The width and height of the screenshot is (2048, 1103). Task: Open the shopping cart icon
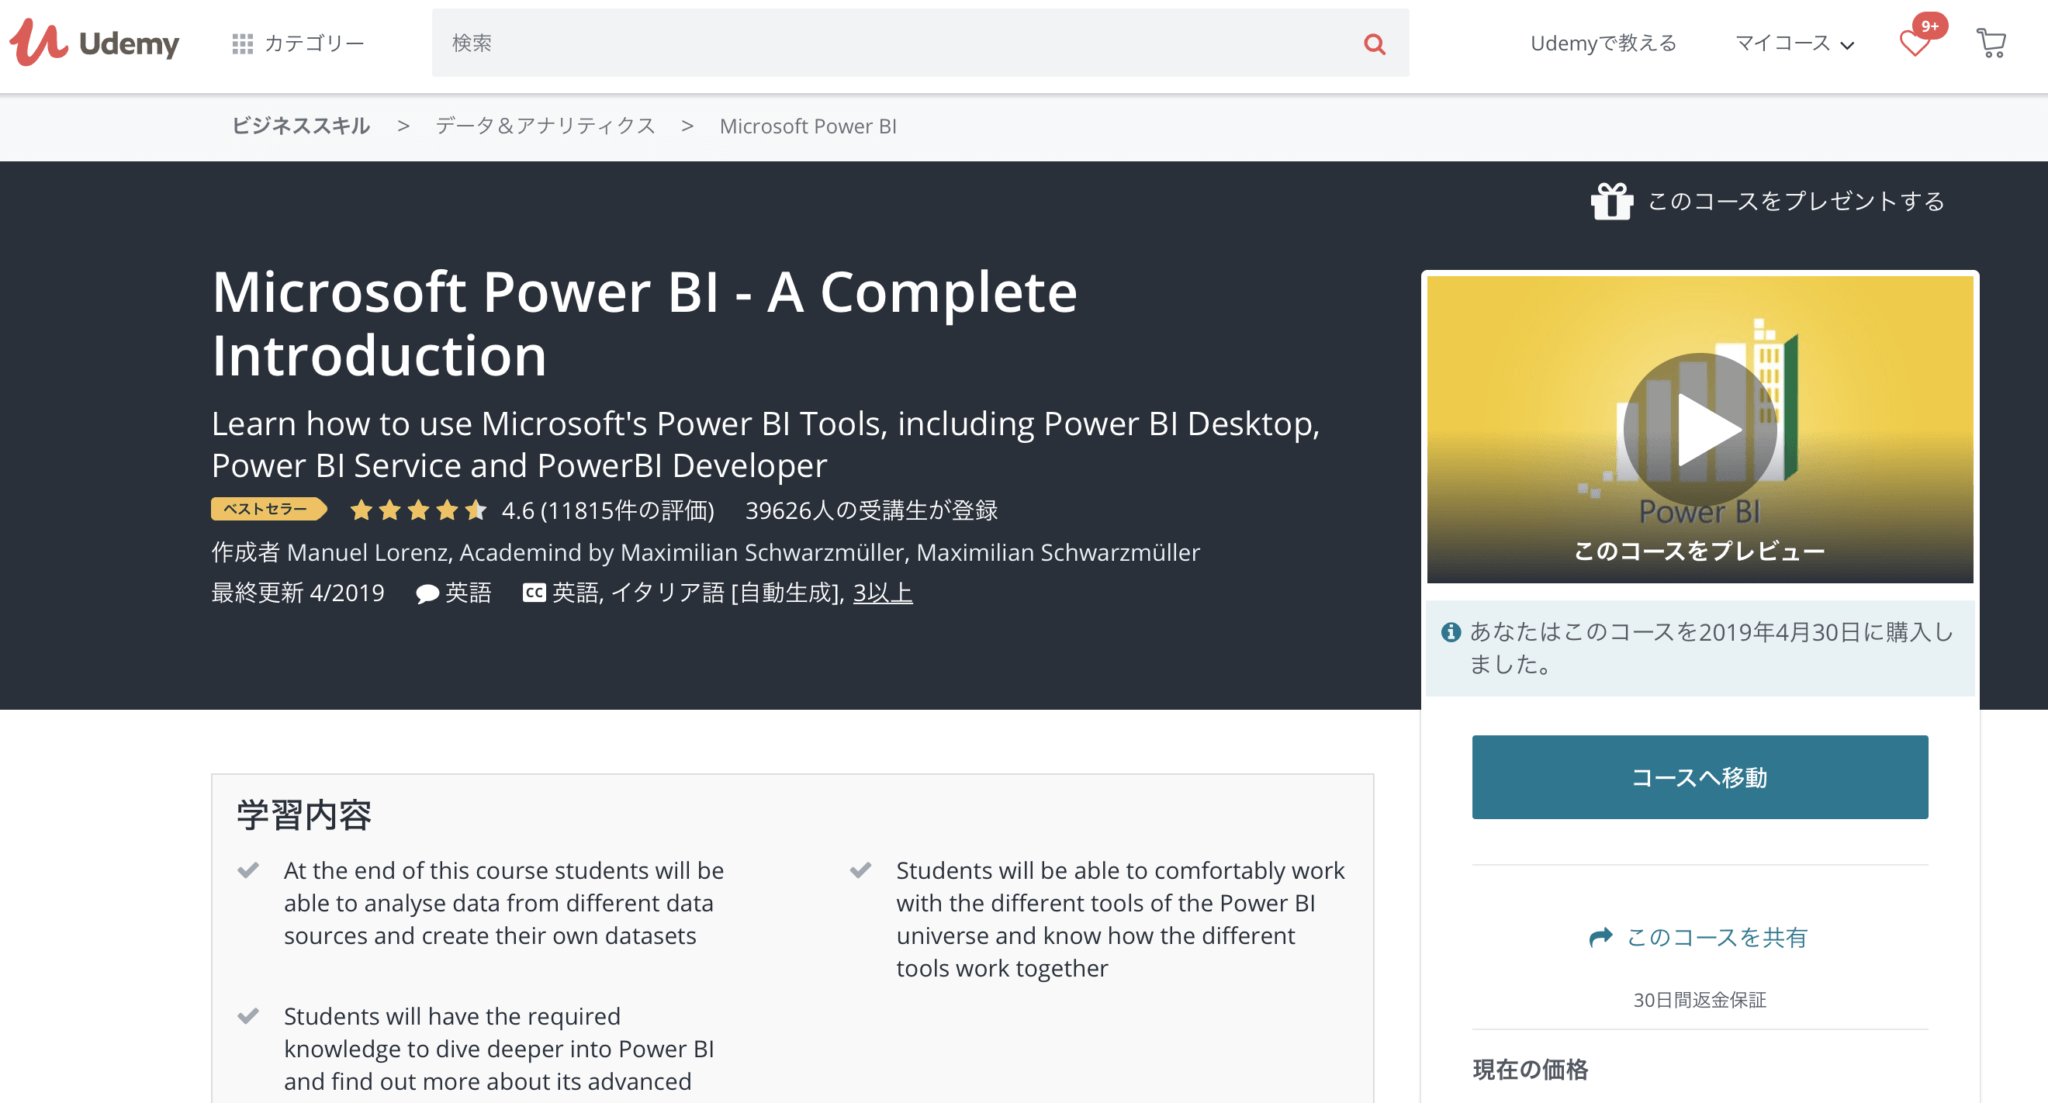click(x=1991, y=43)
